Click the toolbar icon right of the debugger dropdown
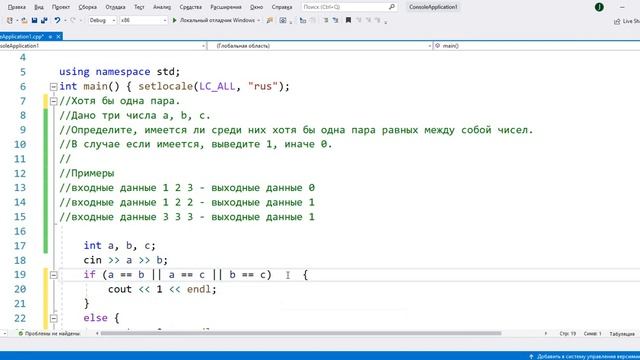This screenshot has width=640, height=360. [269, 20]
